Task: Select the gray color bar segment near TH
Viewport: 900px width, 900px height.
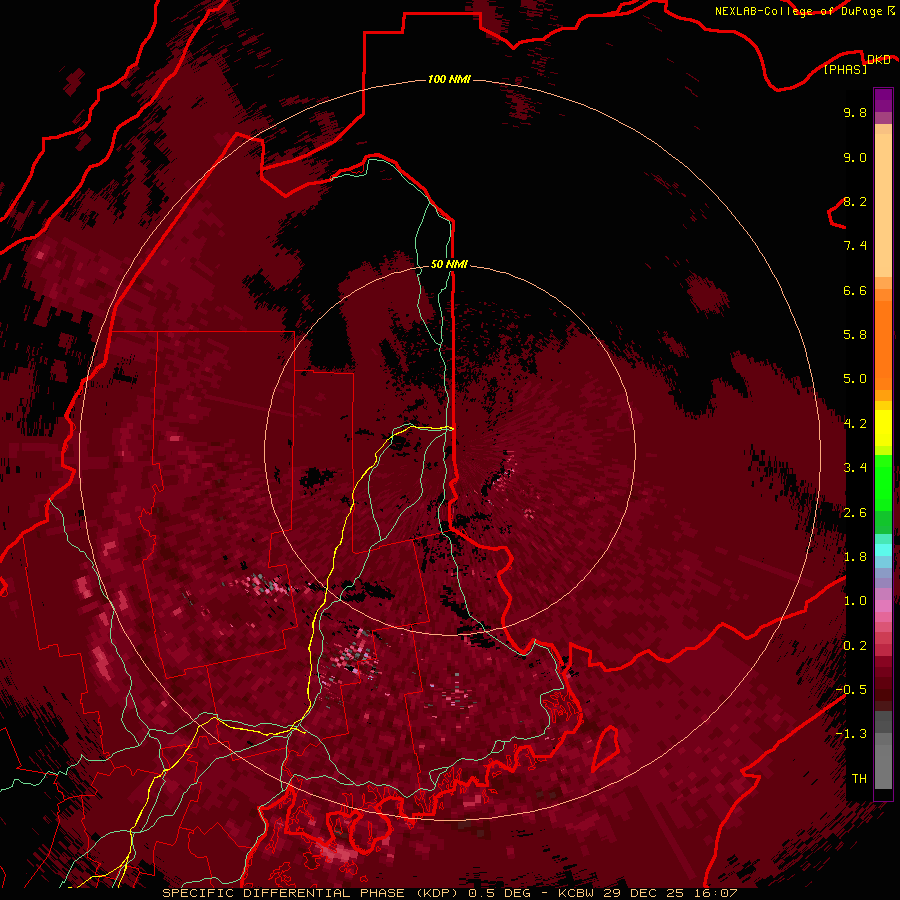Action: [883, 767]
